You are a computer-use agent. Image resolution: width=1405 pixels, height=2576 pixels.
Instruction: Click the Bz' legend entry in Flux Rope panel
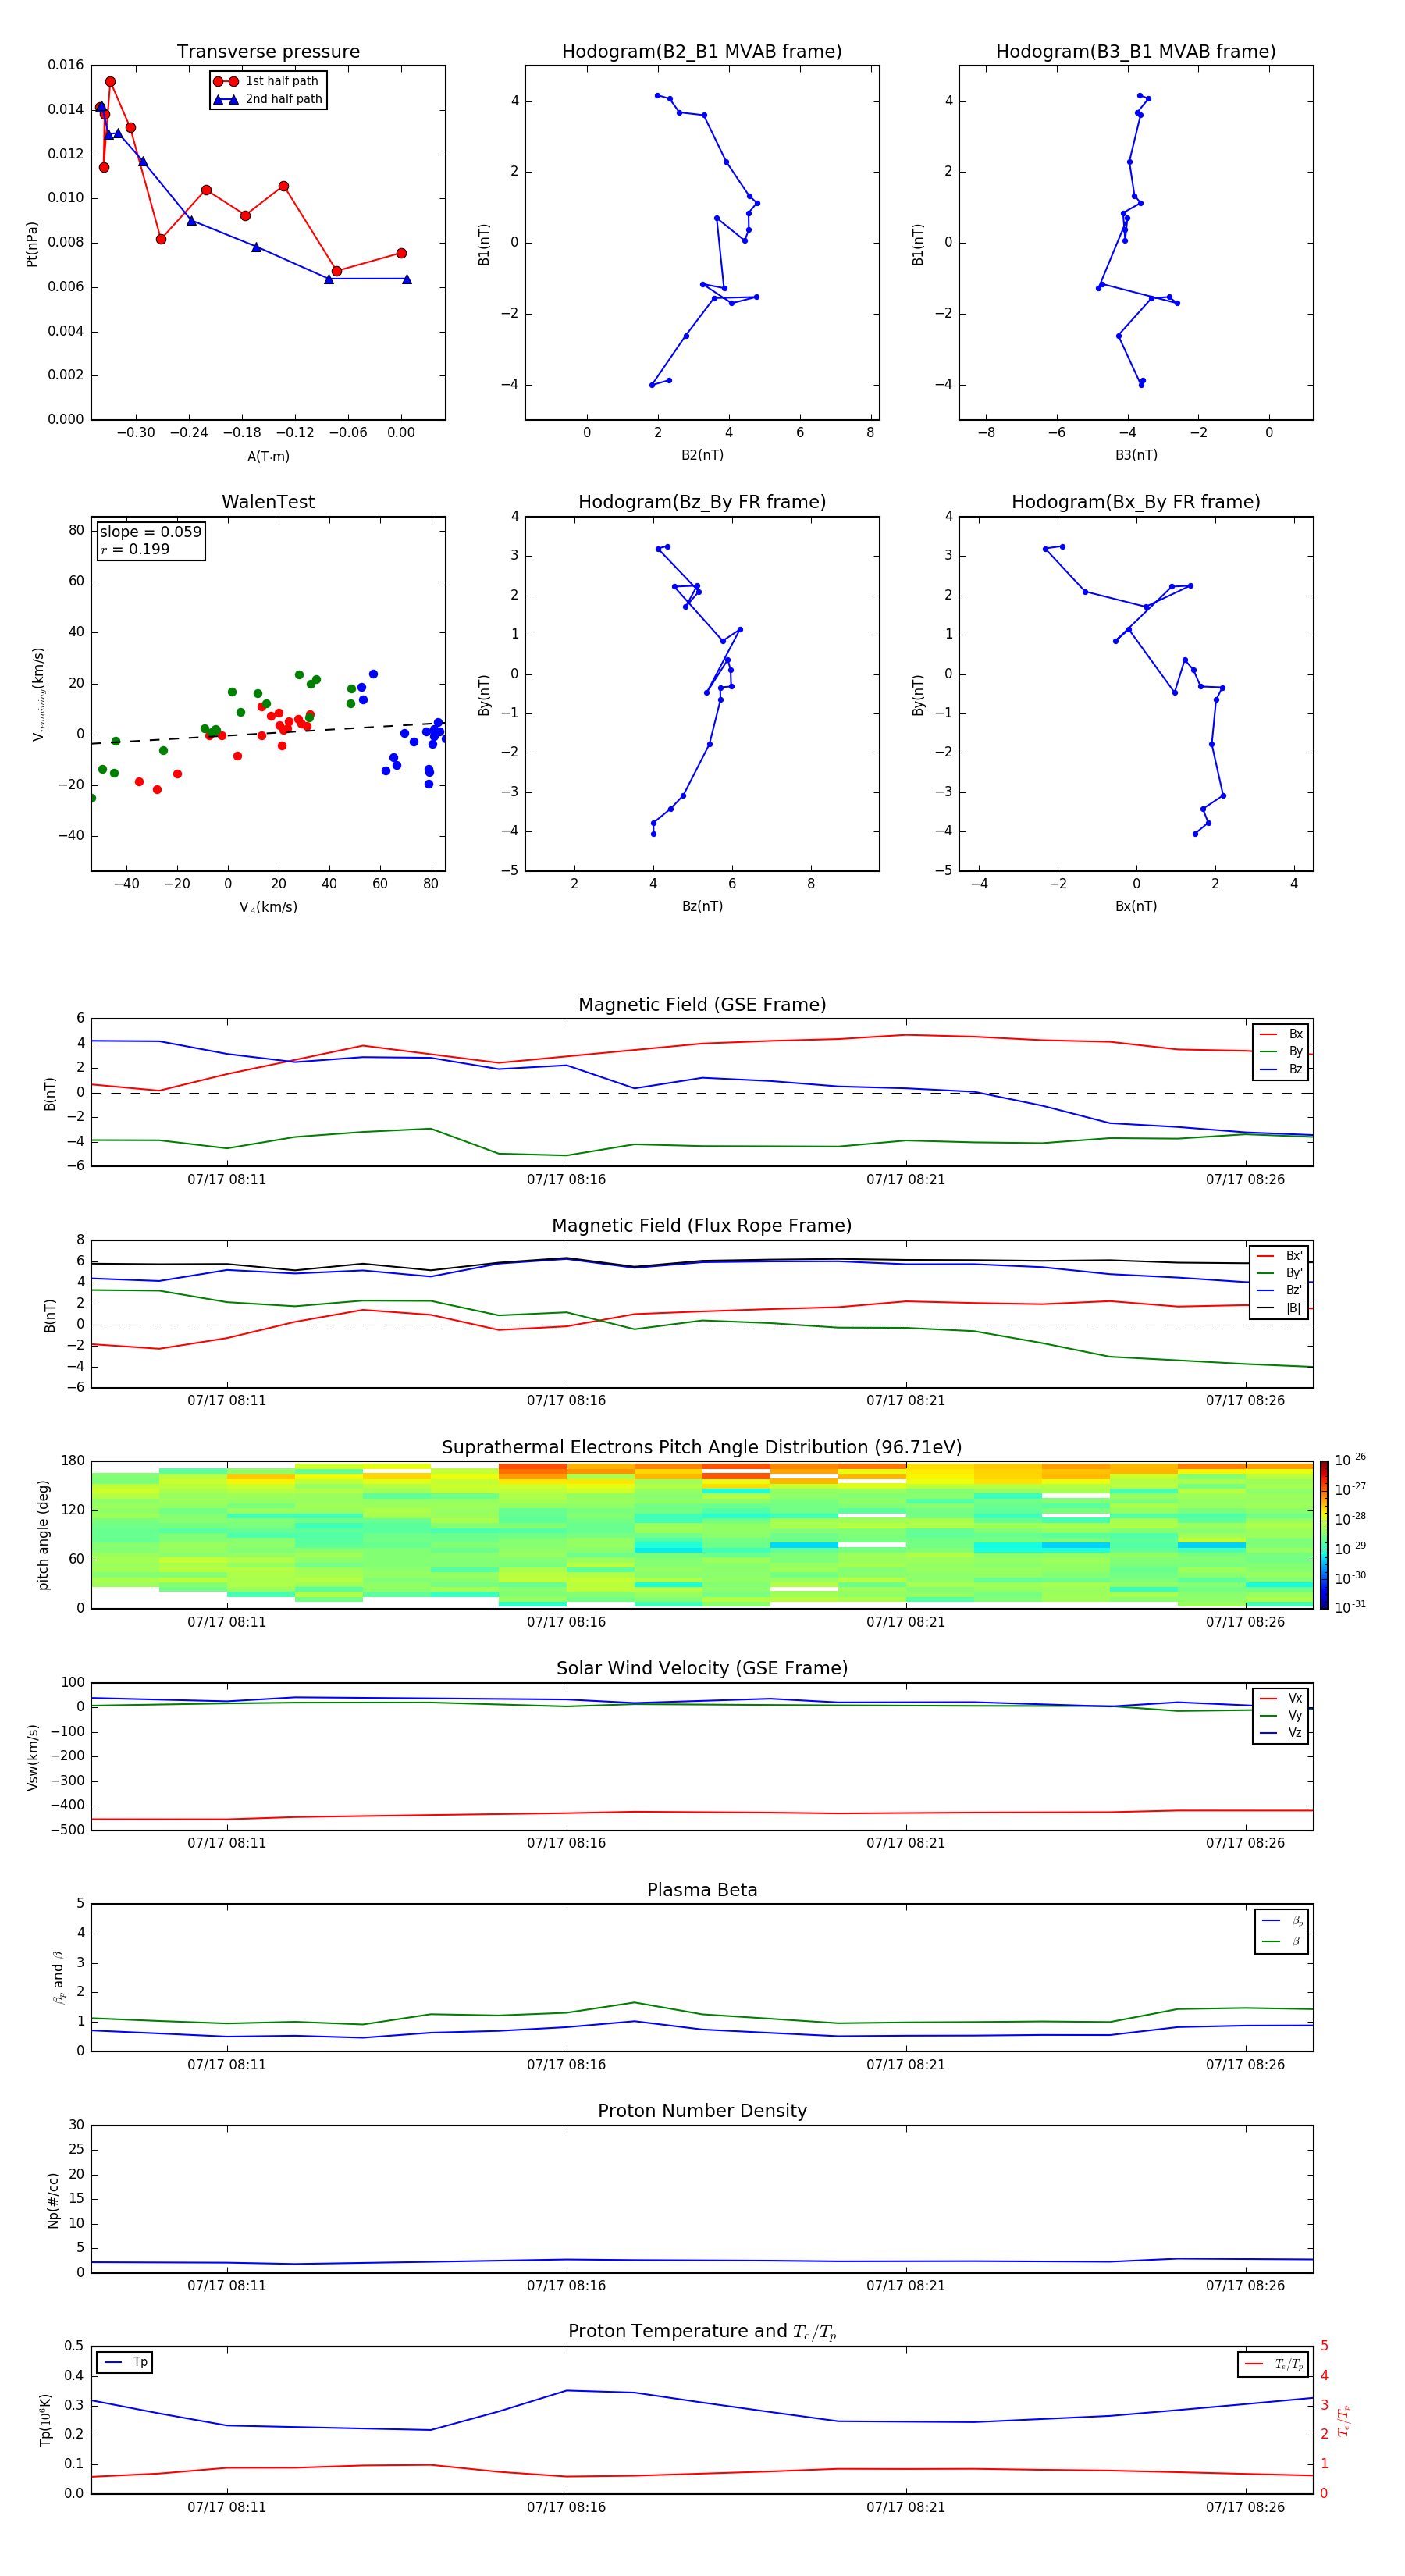[x=1280, y=1290]
